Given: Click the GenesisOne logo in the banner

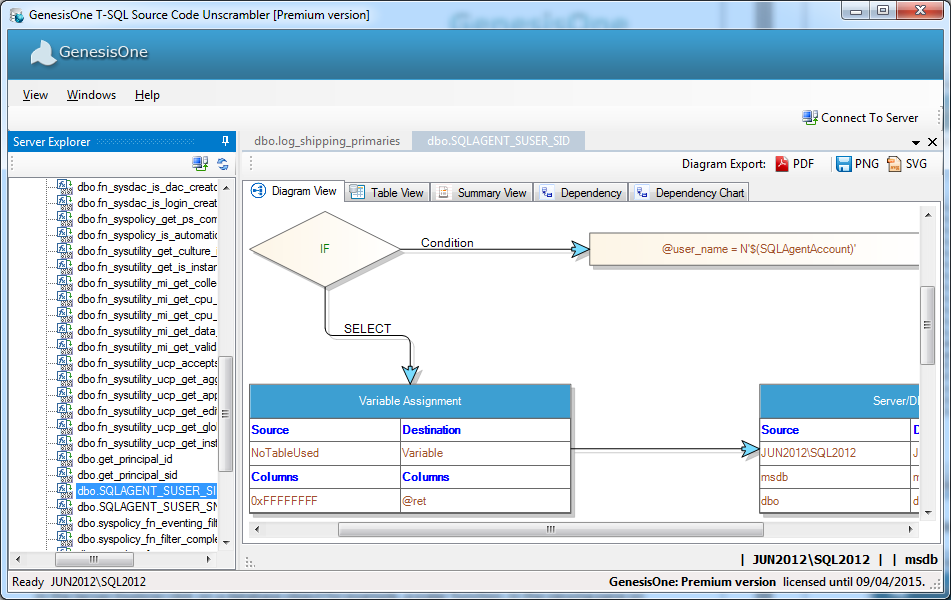Looking at the screenshot, I should (x=89, y=52).
